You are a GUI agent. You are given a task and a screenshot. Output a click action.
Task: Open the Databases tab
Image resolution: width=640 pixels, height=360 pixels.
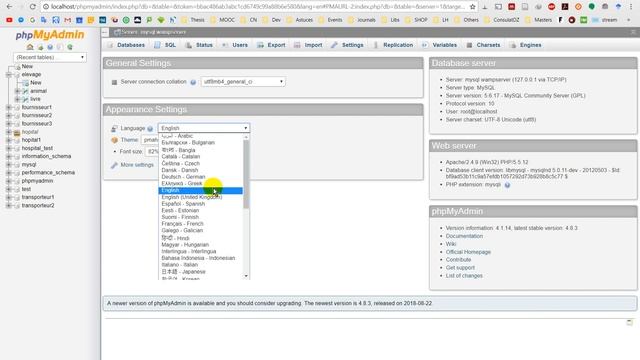tap(126, 45)
